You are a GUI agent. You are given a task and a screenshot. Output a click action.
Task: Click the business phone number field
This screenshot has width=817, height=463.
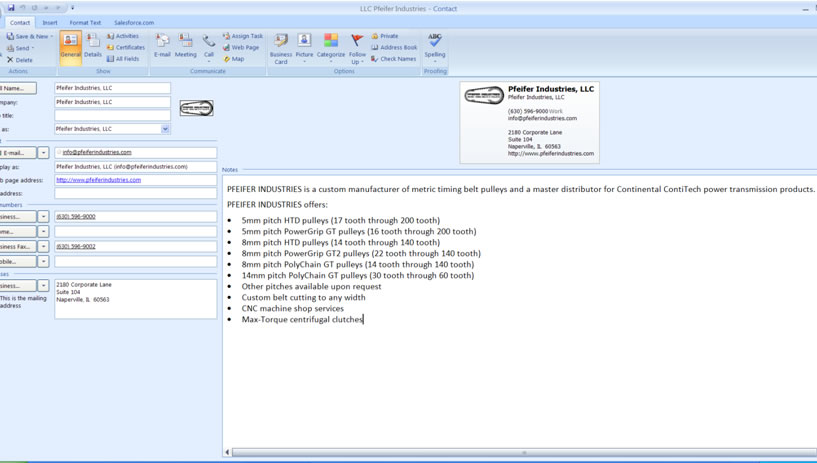coord(135,217)
